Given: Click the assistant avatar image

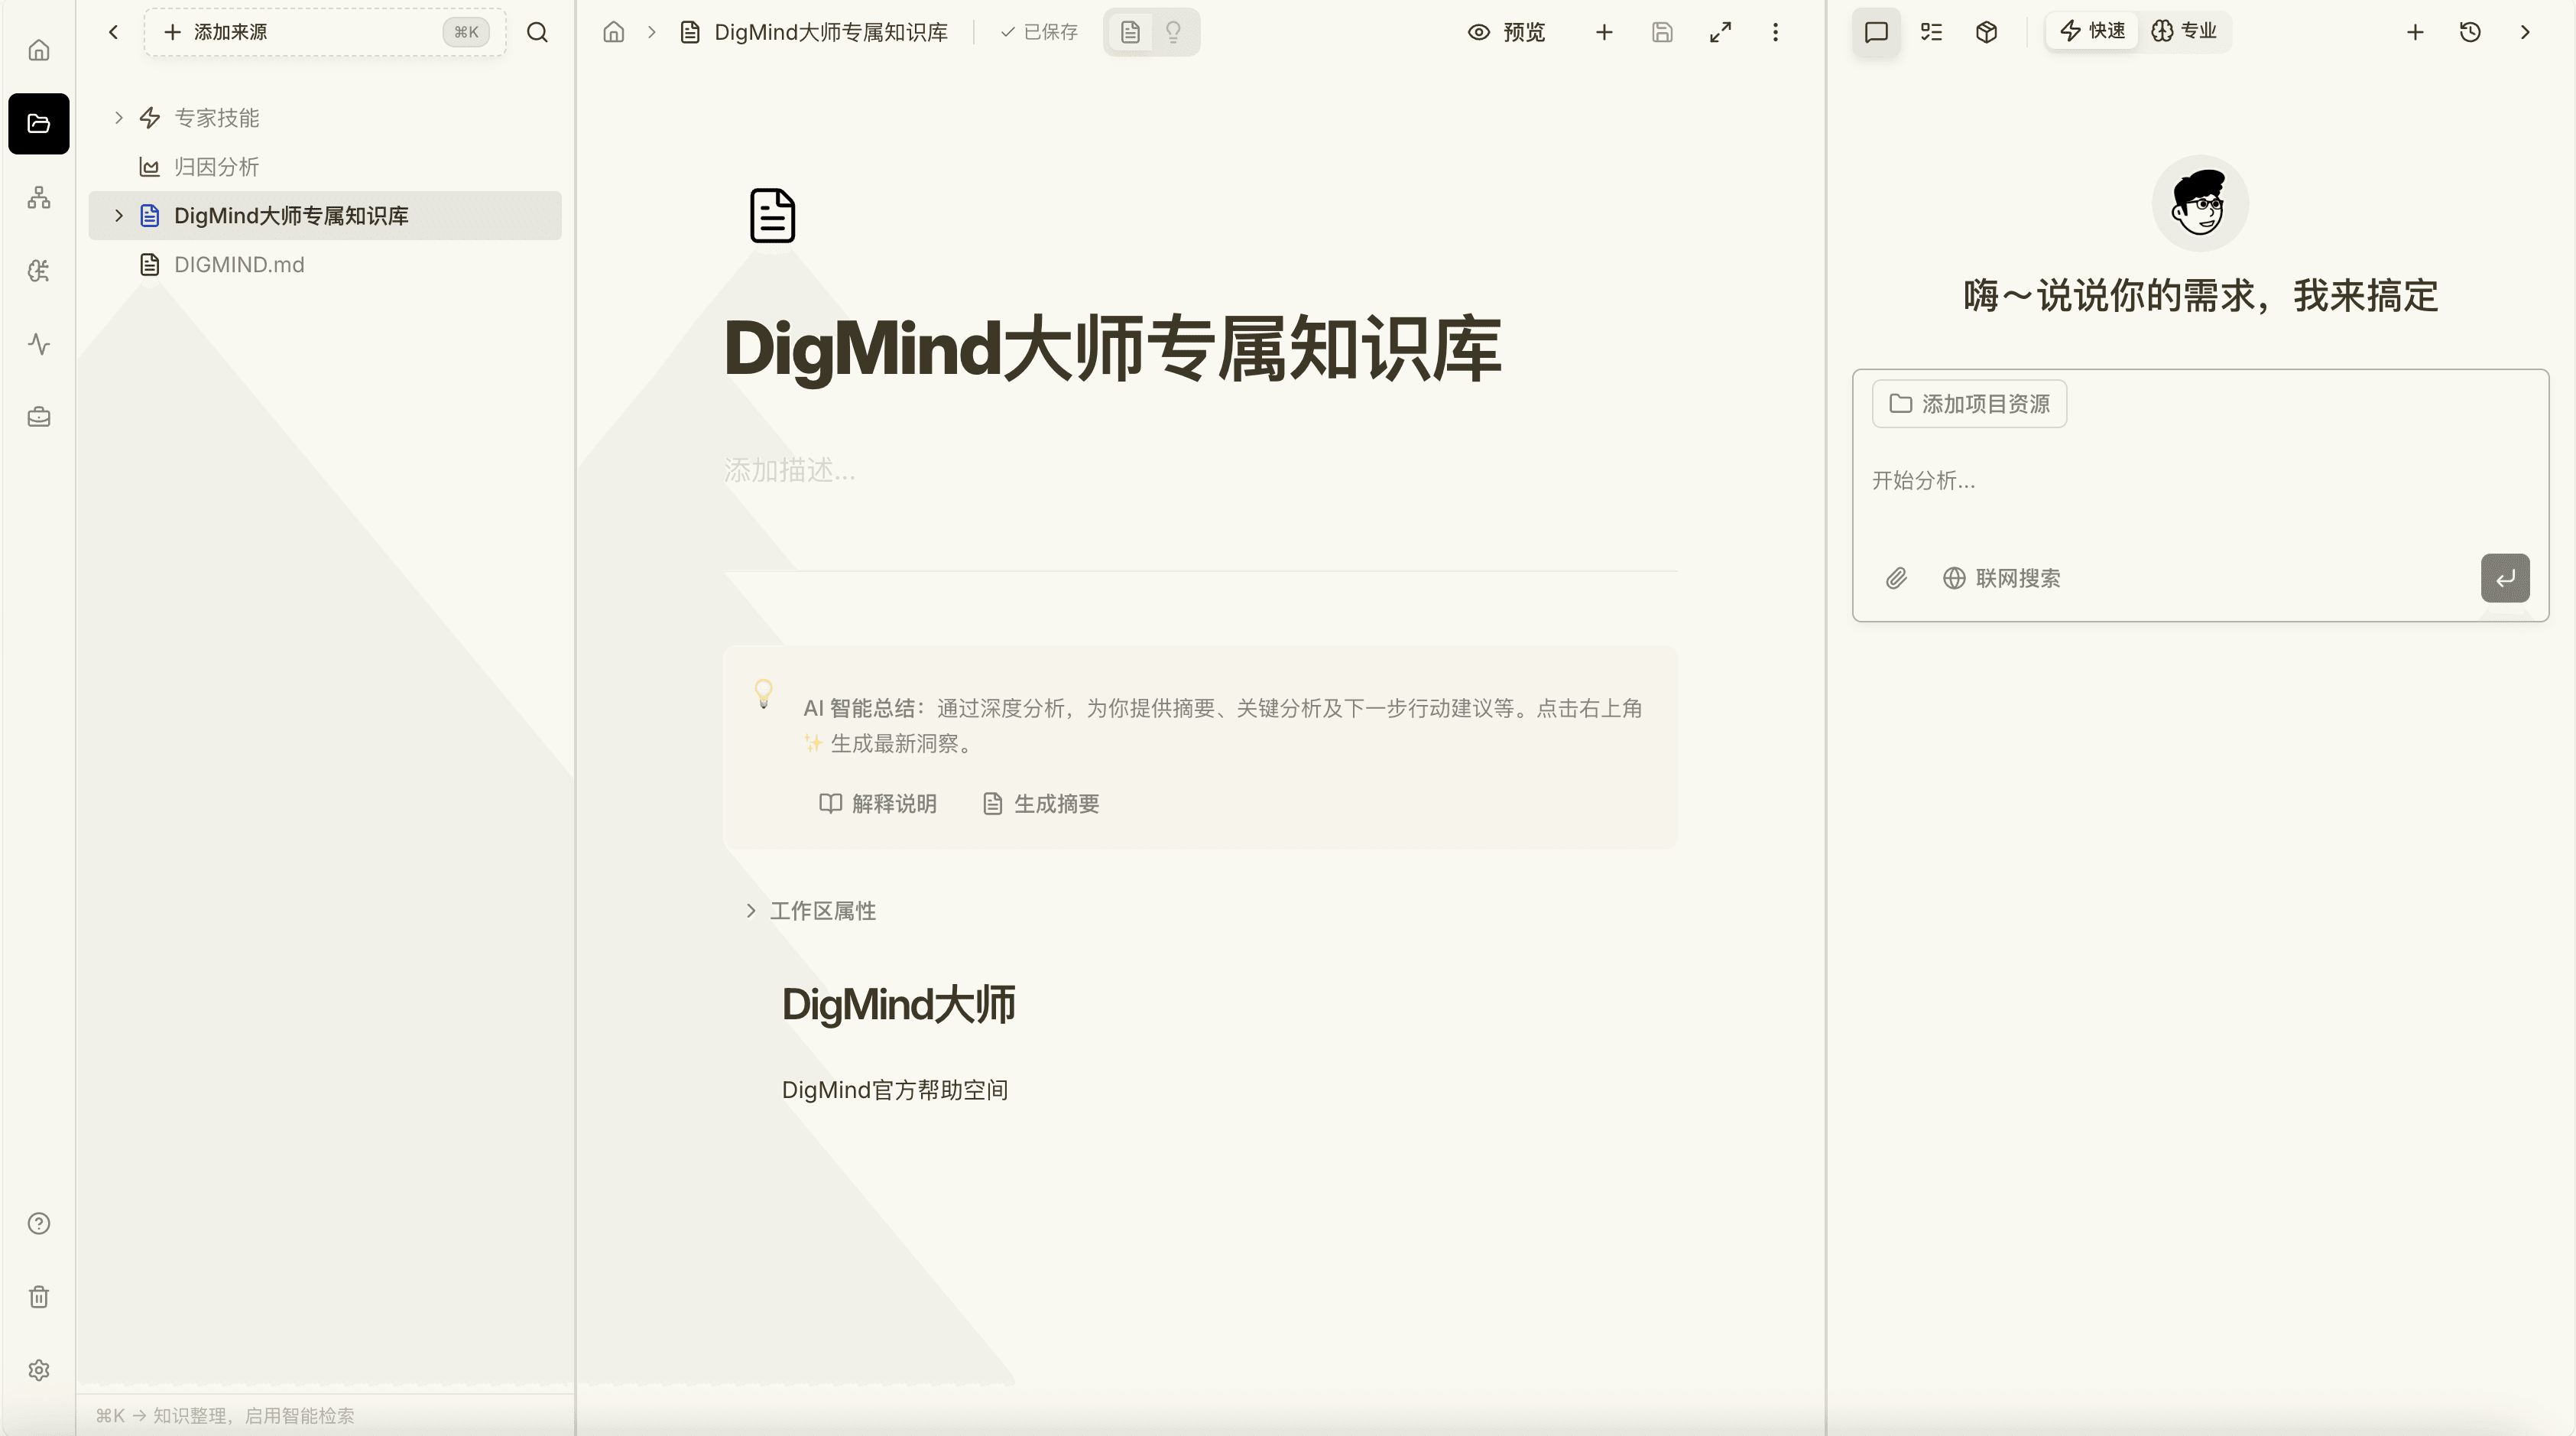Looking at the screenshot, I should pos(2200,203).
